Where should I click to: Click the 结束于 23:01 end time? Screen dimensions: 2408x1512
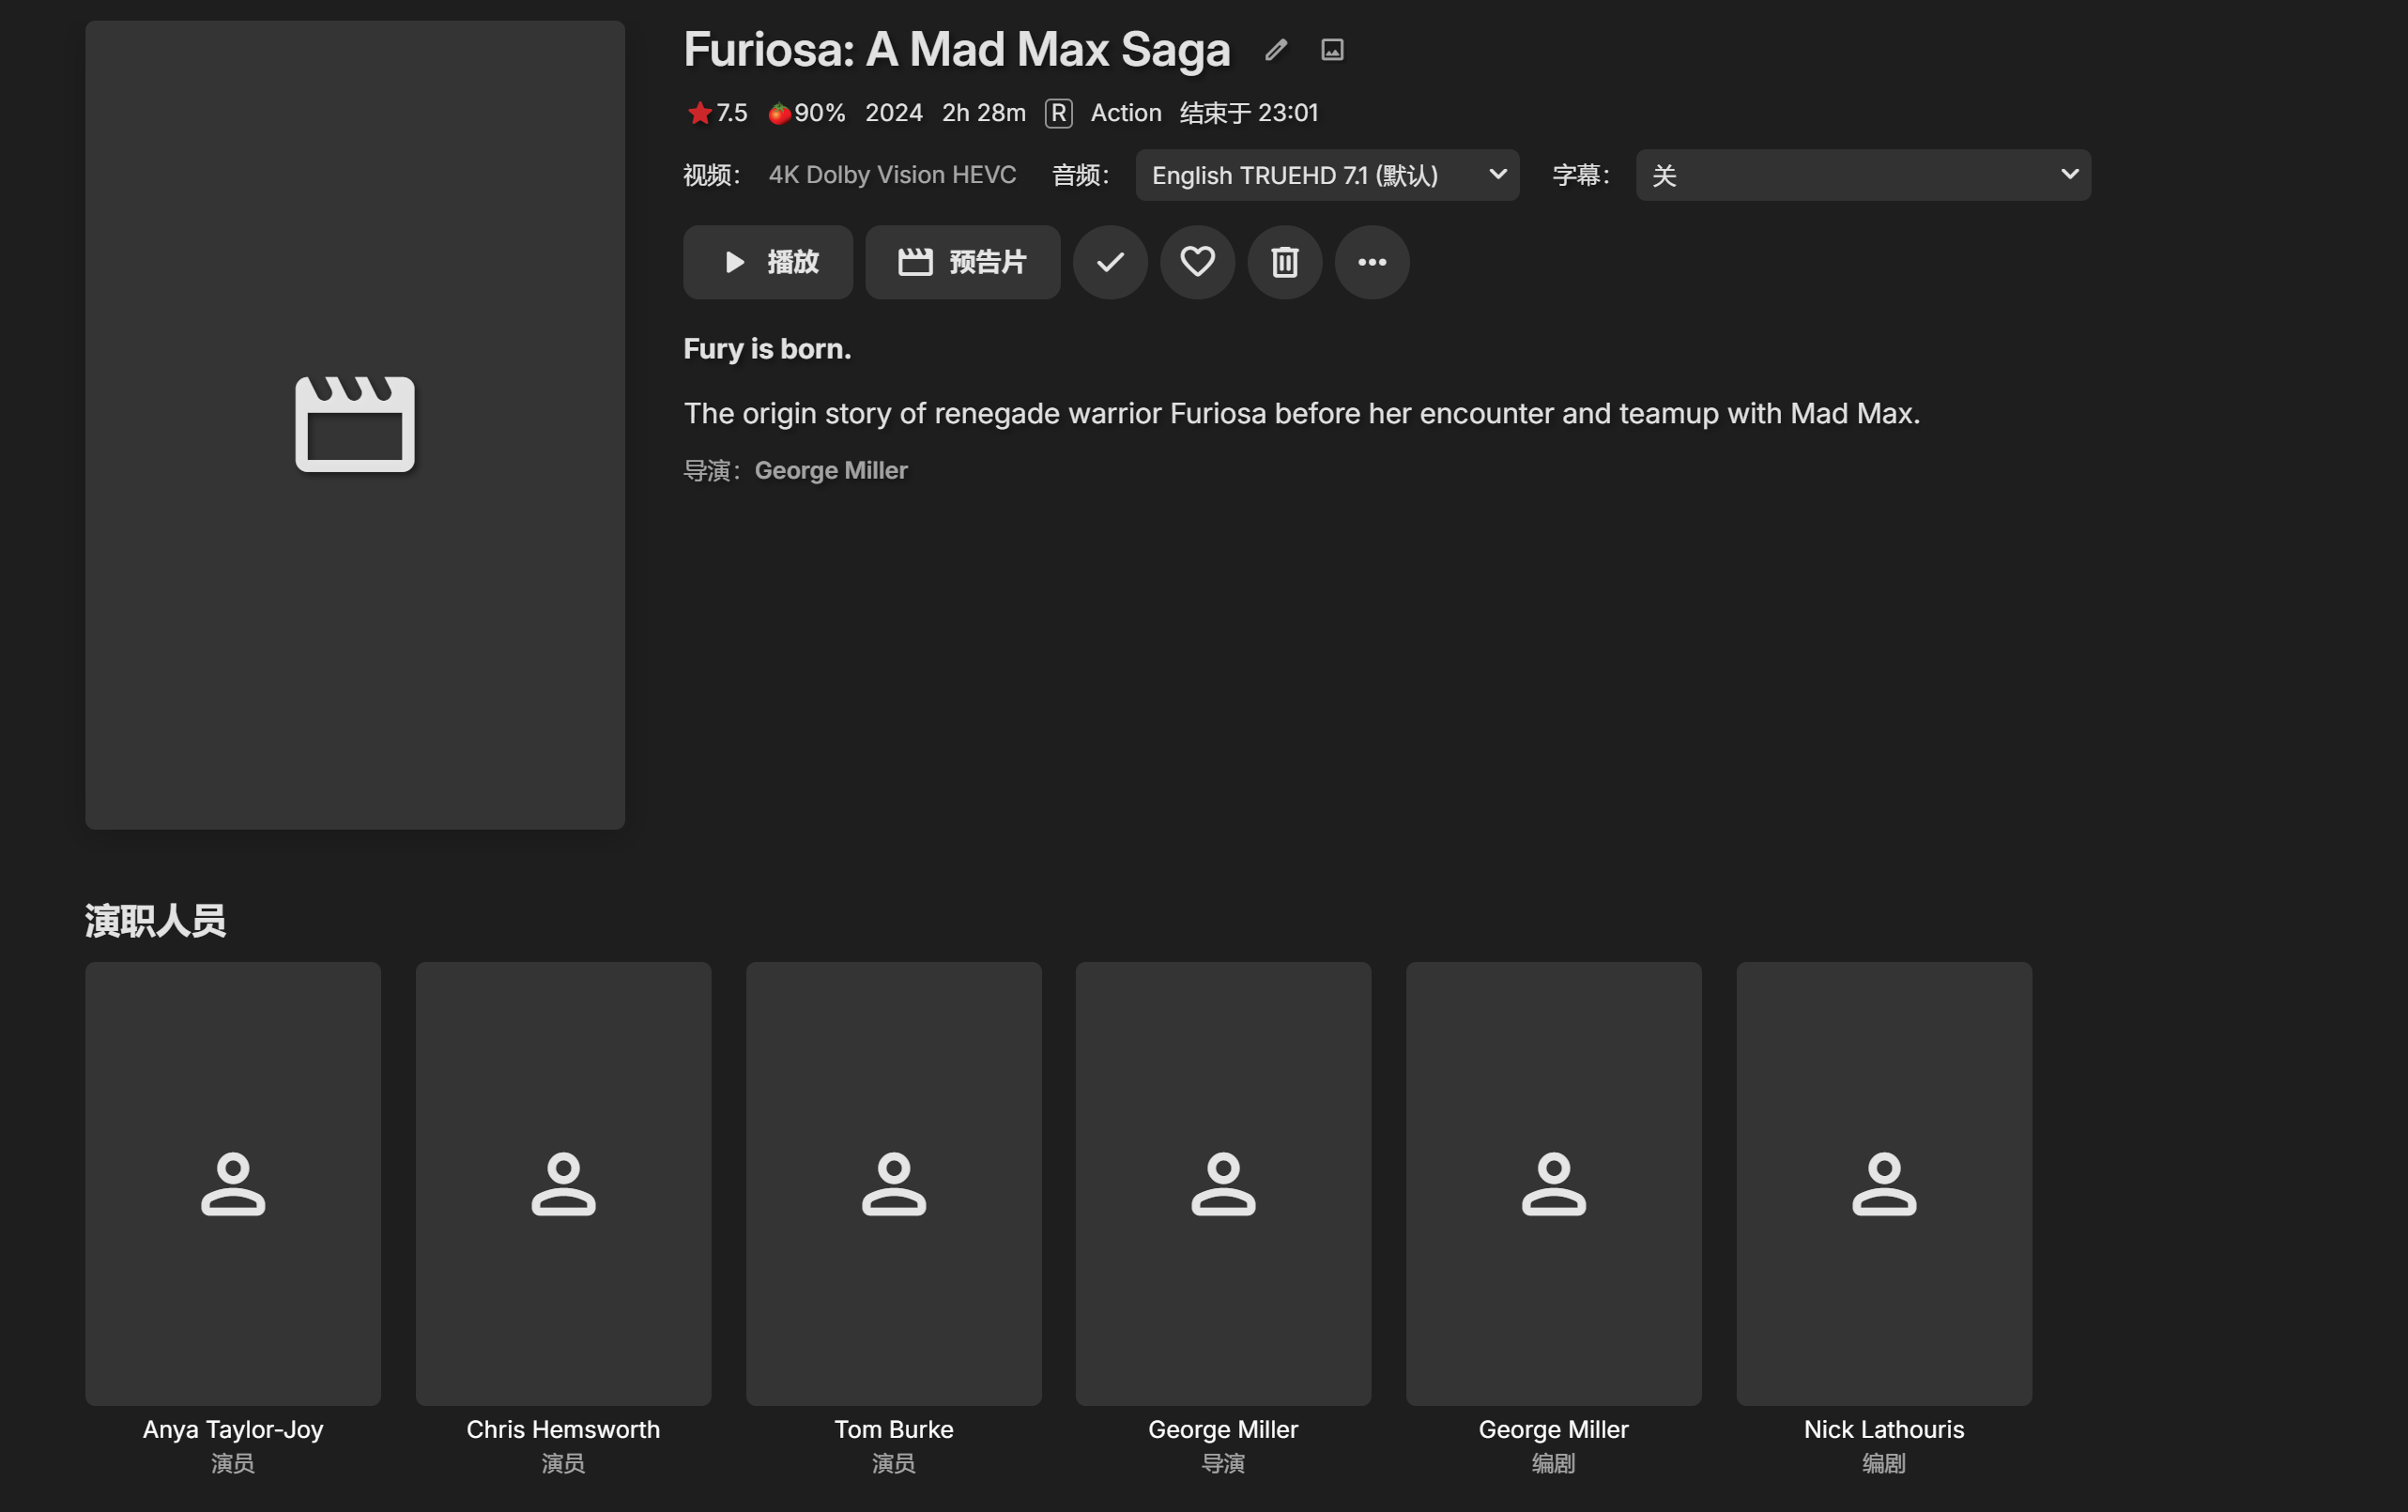pyautogui.click(x=1249, y=113)
